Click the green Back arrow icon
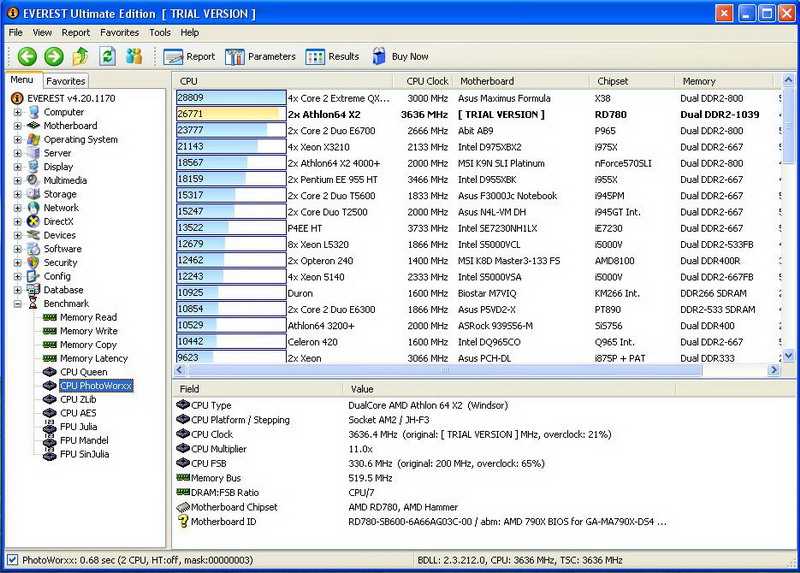Viewport: 800px width, 573px height. click(27, 57)
